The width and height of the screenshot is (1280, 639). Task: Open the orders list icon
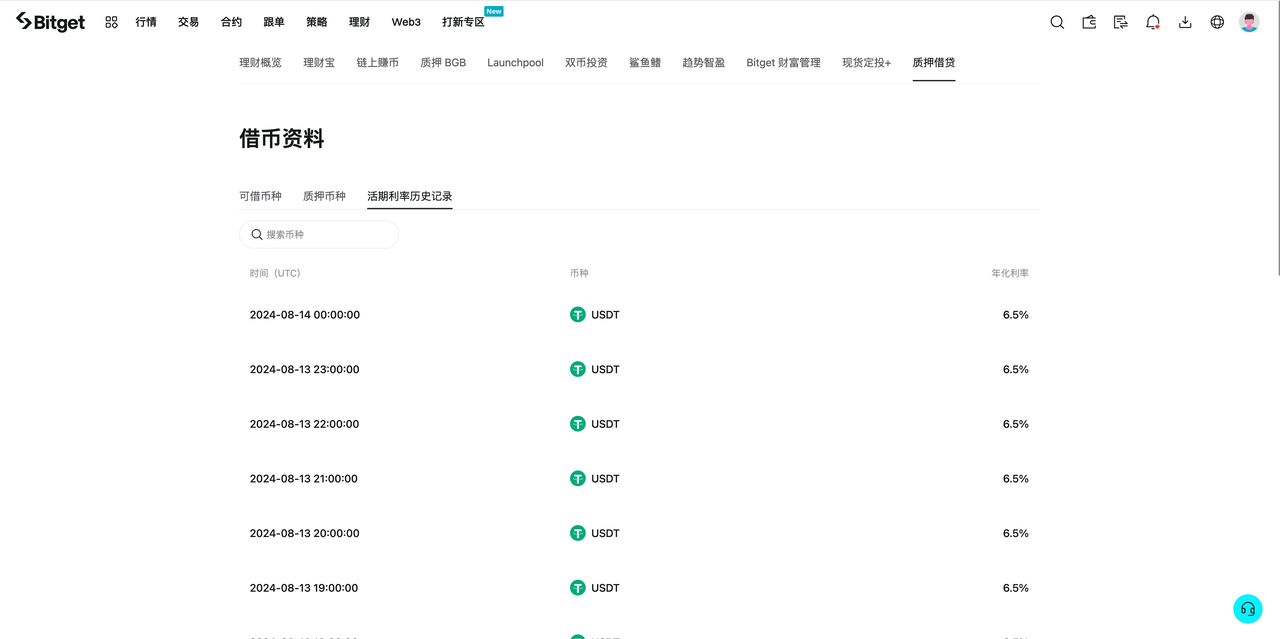(x=1121, y=22)
